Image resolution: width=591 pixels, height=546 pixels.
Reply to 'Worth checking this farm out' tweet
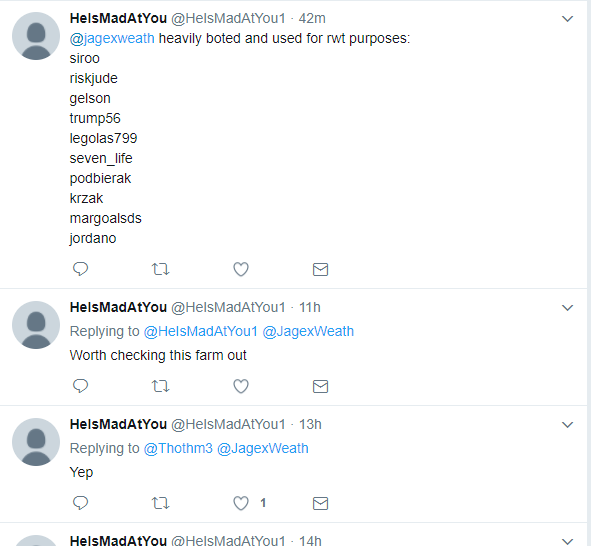pos(80,386)
